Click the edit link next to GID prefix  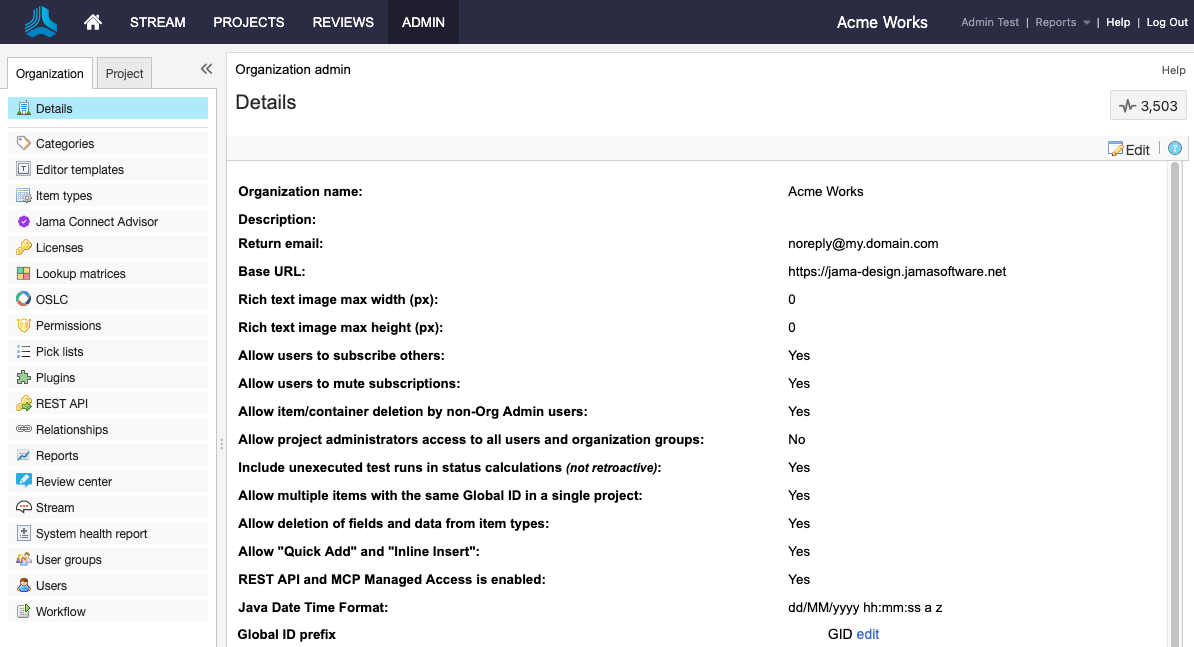coord(867,634)
